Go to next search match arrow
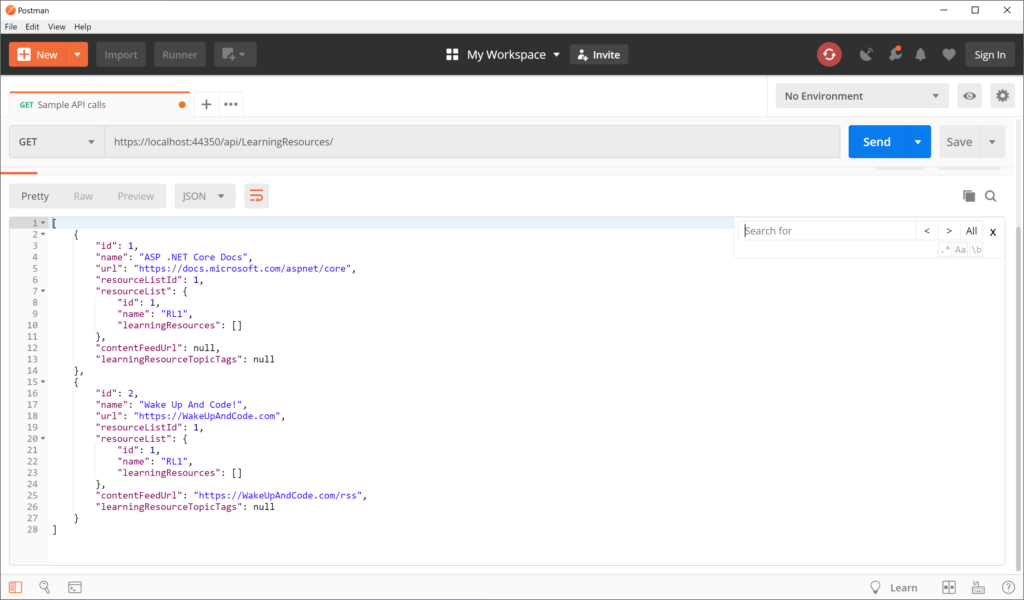This screenshot has width=1024, height=600. [949, 230]
